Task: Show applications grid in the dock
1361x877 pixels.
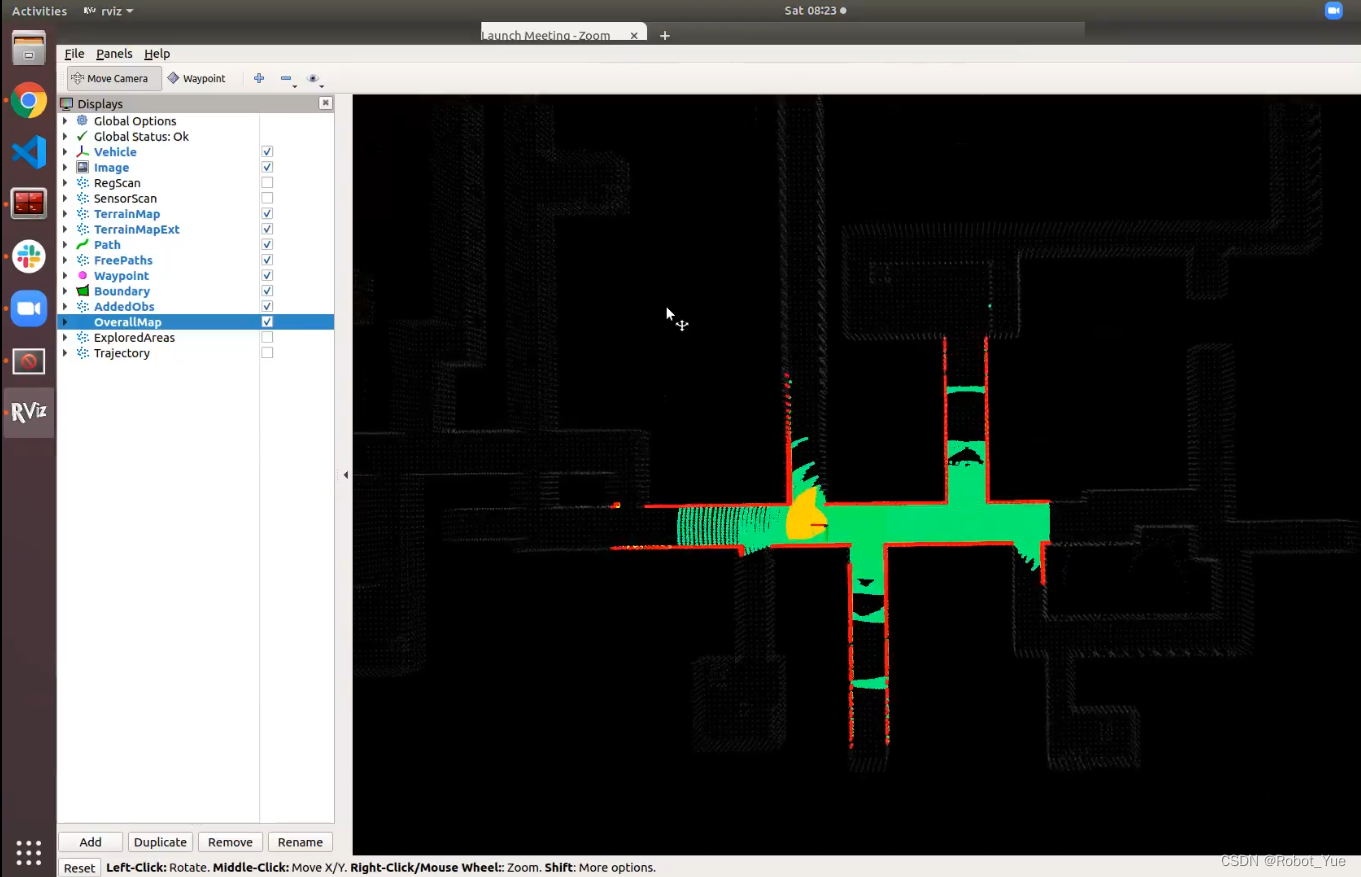Action: [29, 852]
